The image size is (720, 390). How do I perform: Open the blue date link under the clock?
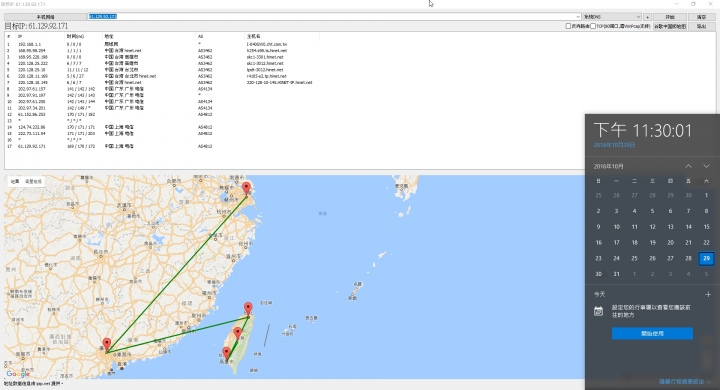[614, 145]
